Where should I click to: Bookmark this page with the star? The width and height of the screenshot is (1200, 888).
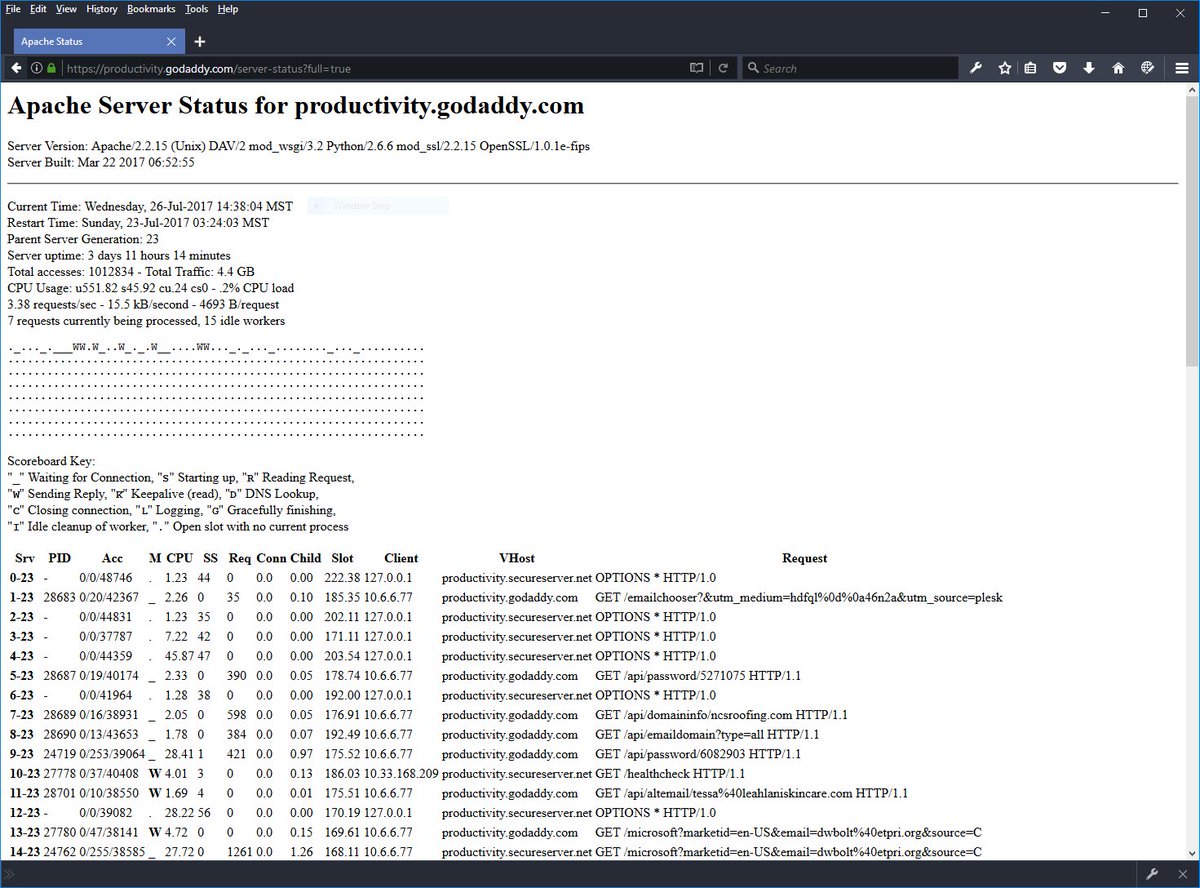(1005, 68)
